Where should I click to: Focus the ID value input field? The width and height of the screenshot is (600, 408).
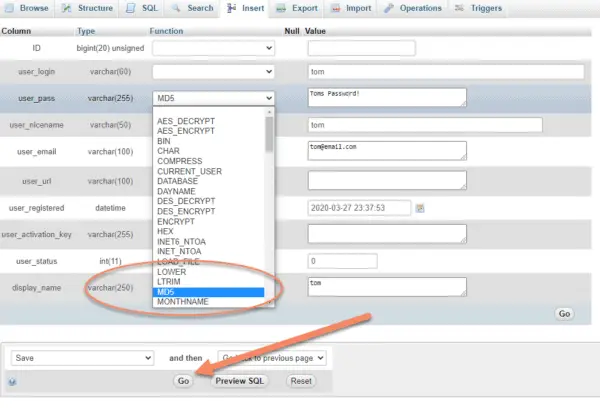pyautogui.click(x=362, y=48)
